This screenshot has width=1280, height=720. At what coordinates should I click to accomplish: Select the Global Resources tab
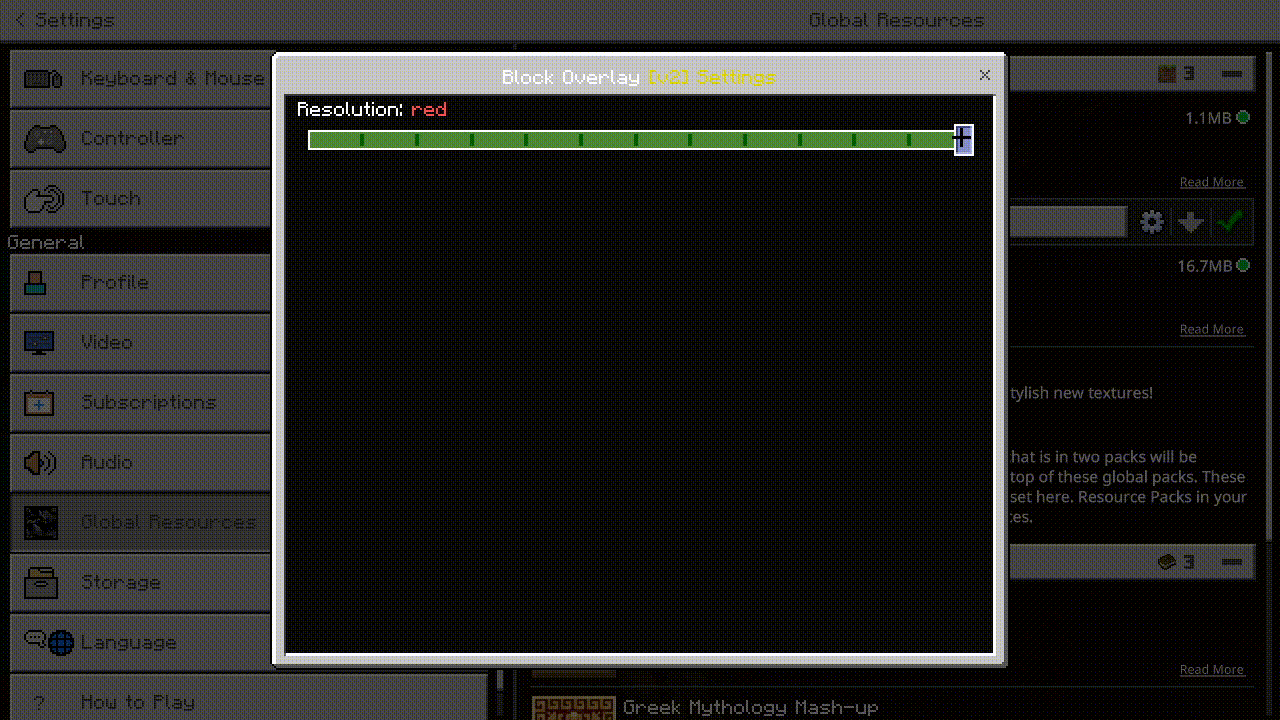point(140,523)
